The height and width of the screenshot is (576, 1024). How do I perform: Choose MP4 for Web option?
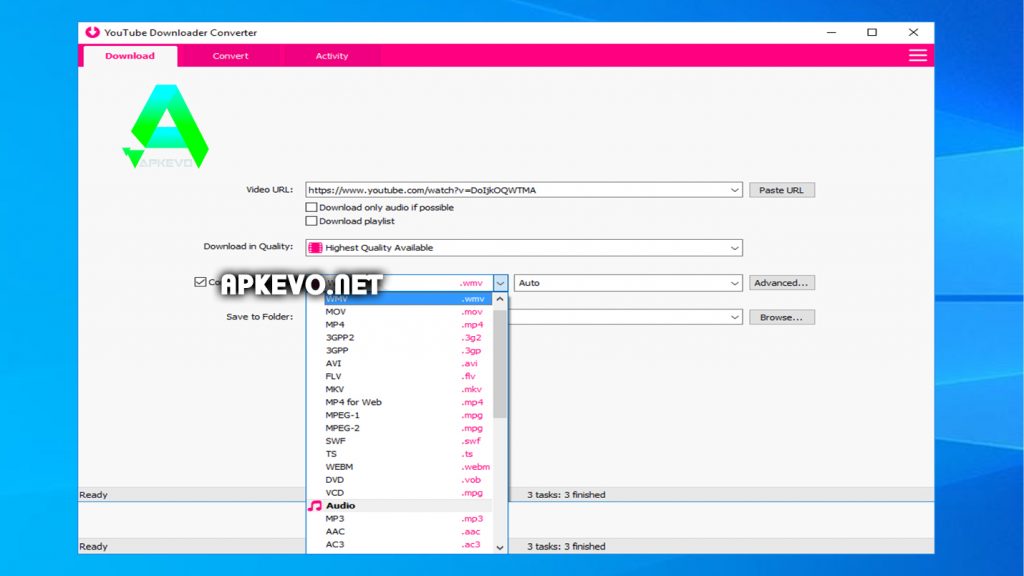click(400, 402)
